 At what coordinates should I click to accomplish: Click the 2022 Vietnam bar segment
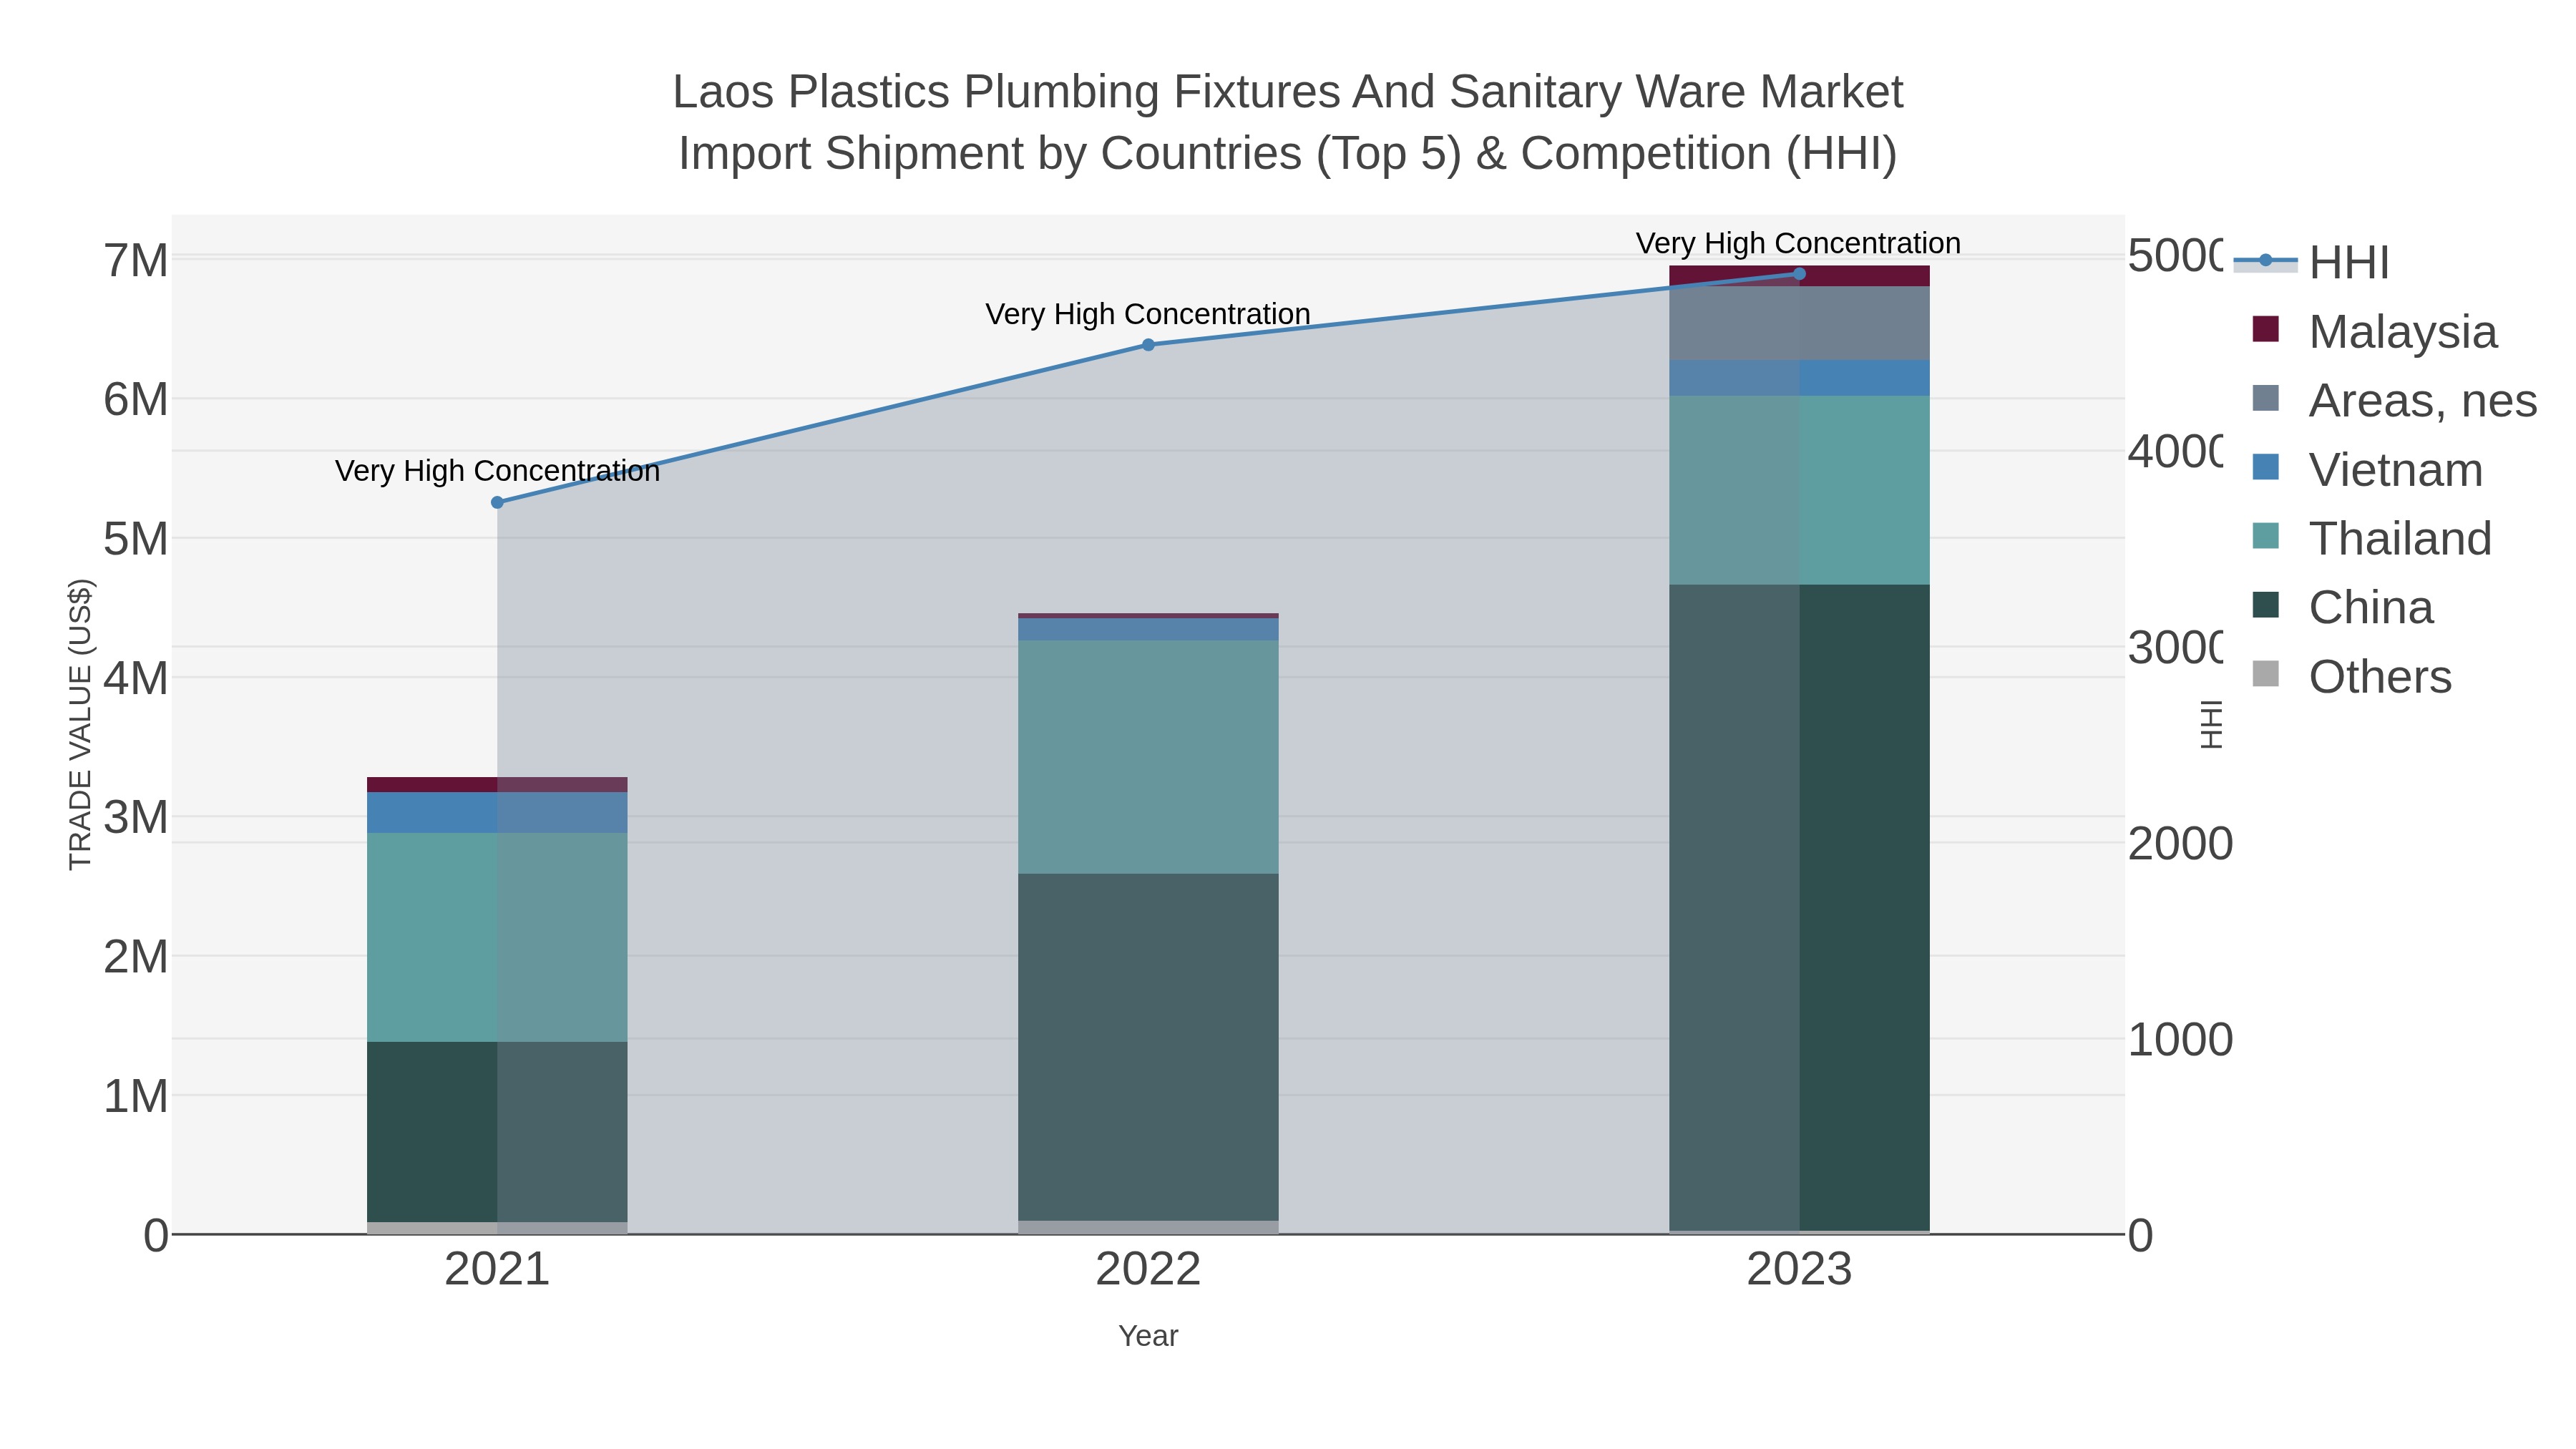[x=1148, y=629]
